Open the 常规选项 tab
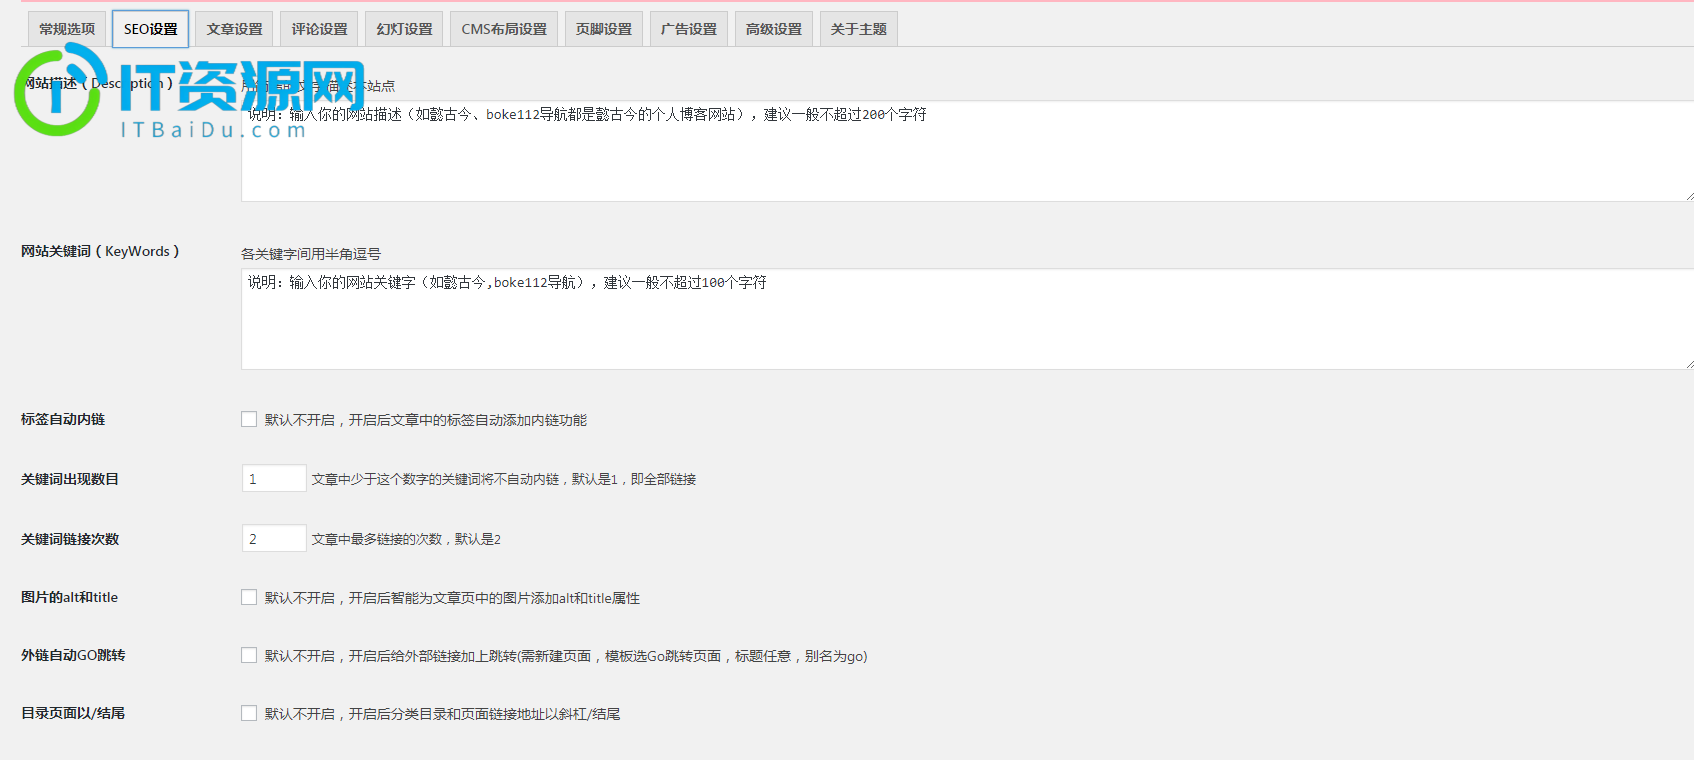The image size is (1694, 760). click(67, 29)
